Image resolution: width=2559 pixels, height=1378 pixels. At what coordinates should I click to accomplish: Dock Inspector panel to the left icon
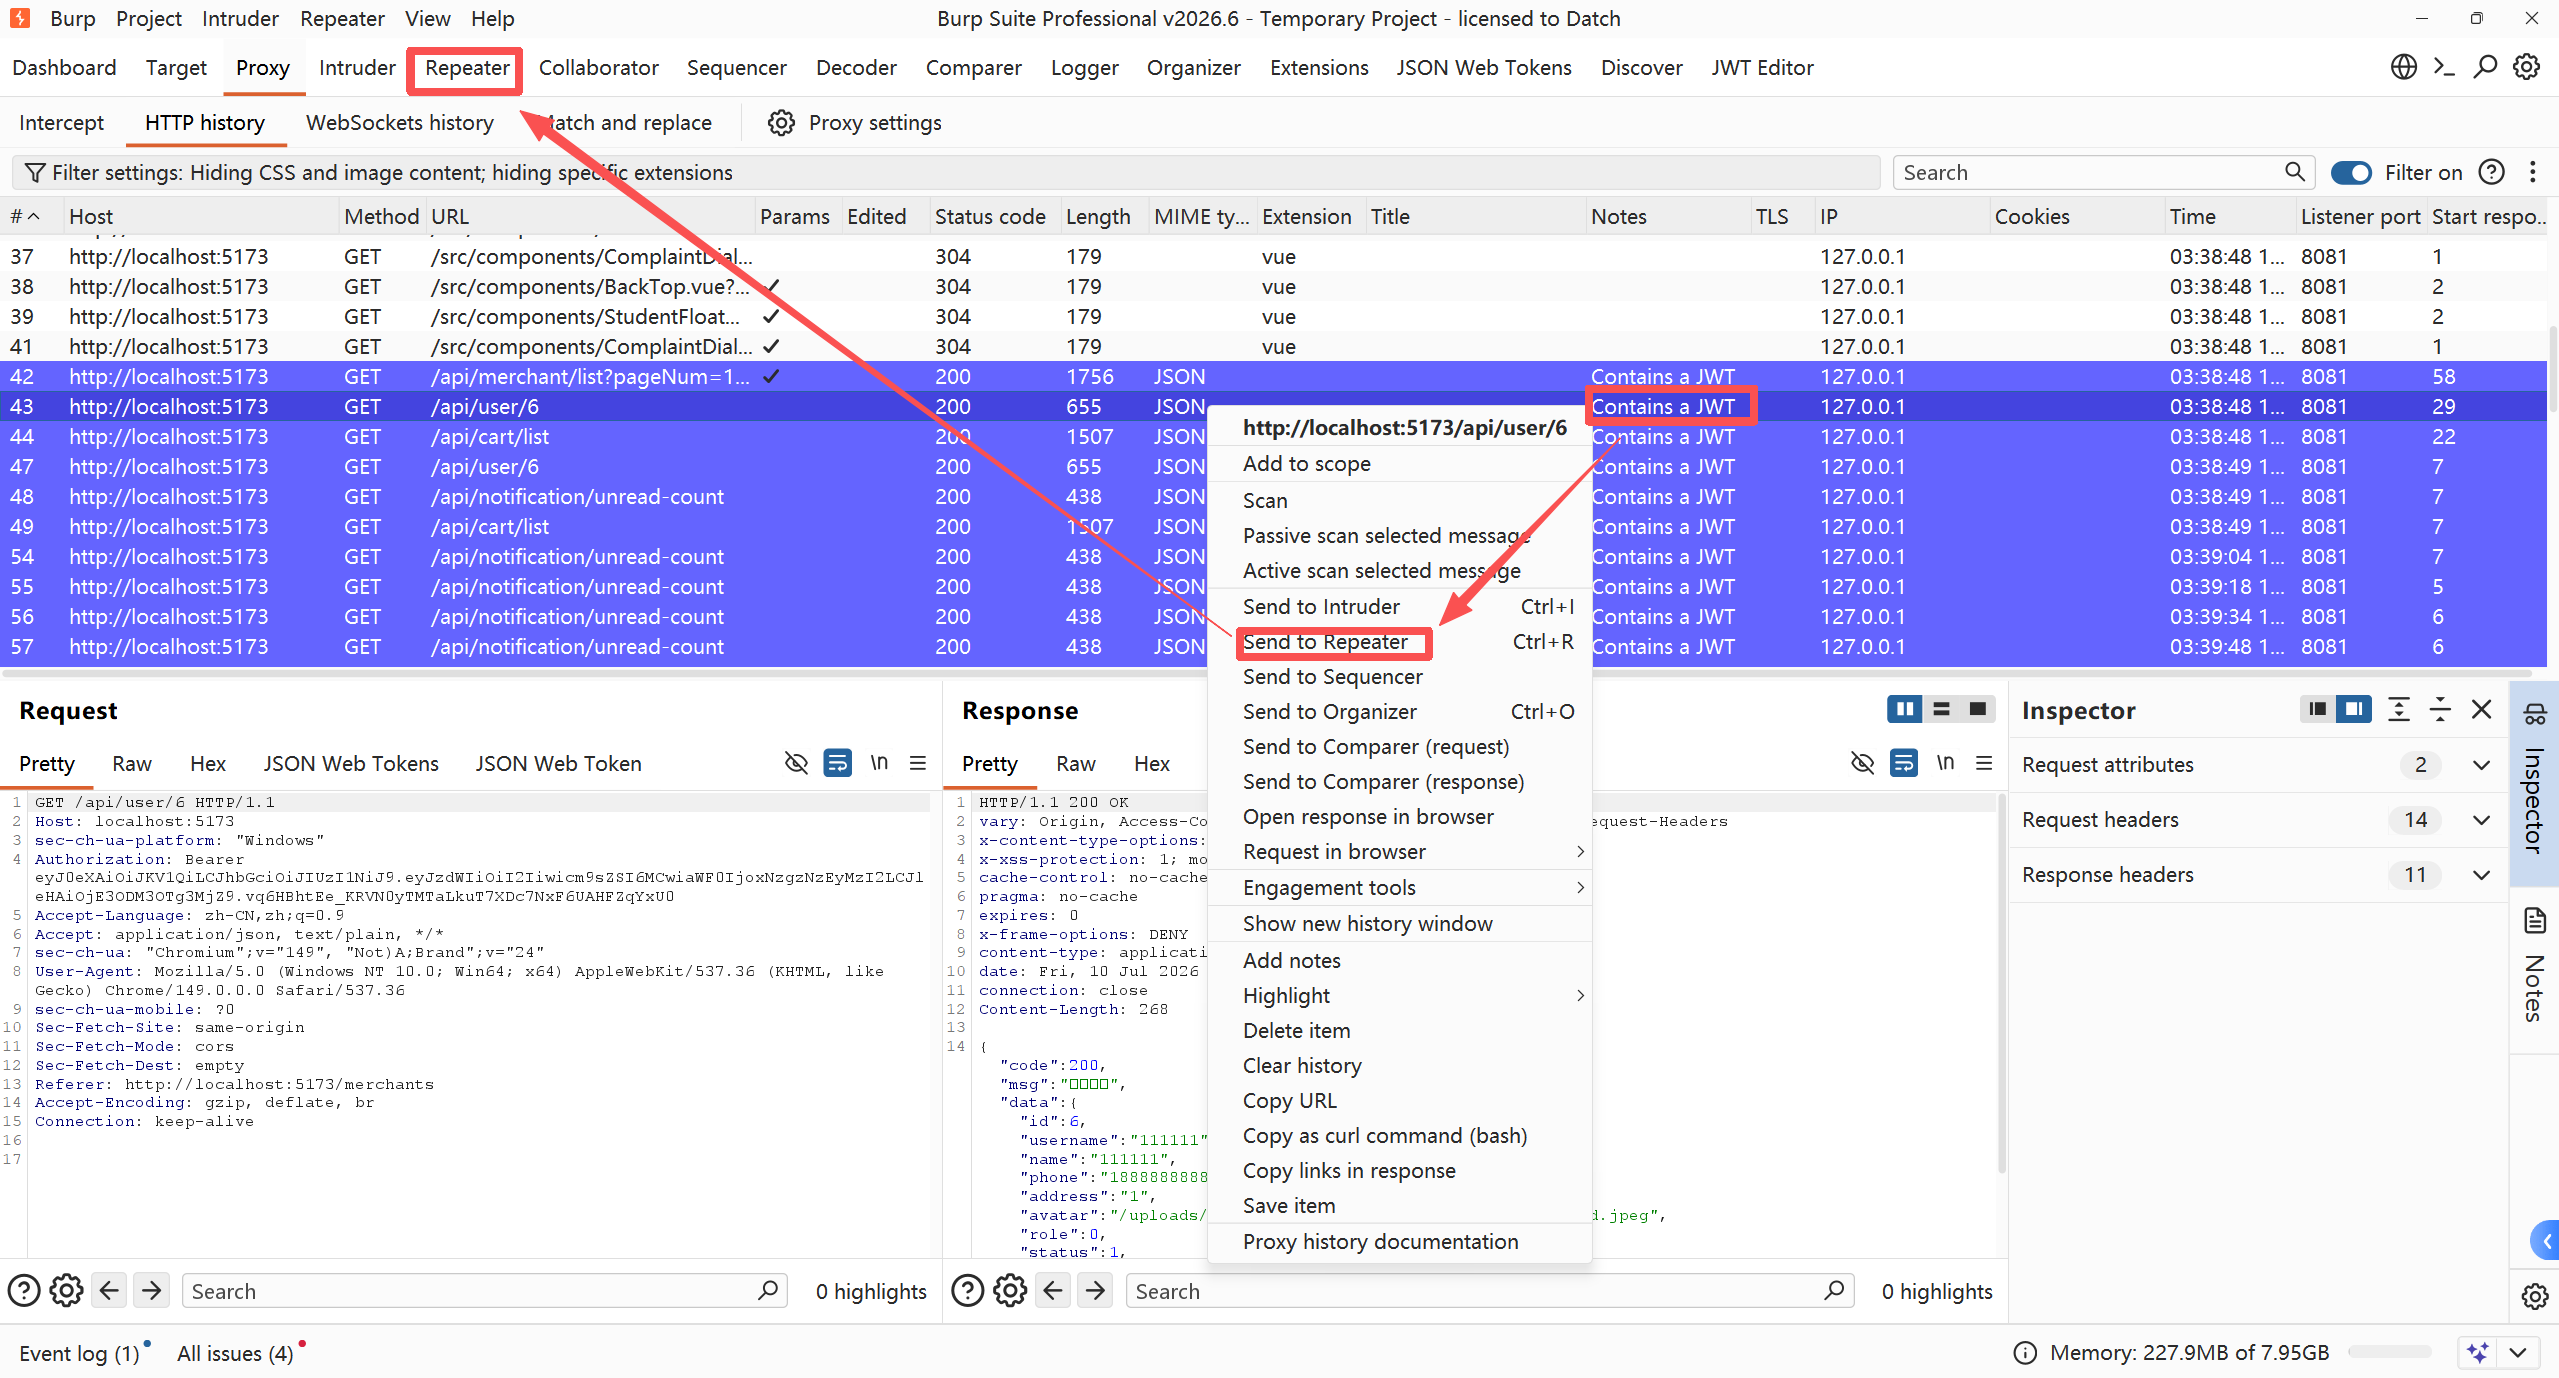tap(2317, 709)
